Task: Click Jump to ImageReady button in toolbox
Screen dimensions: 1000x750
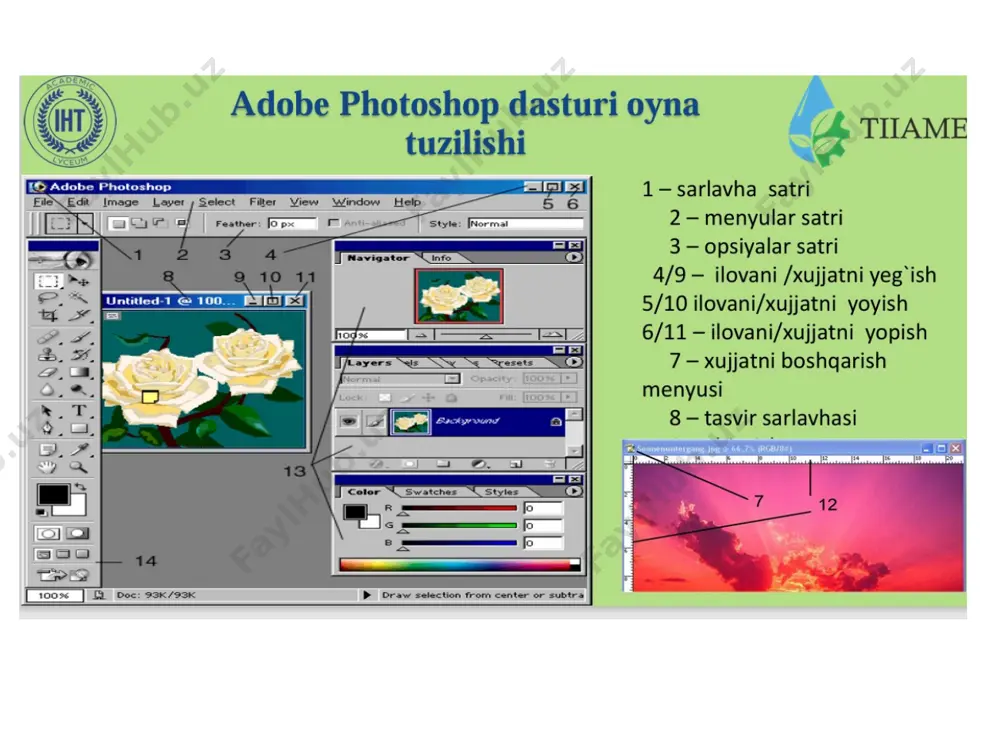Action: [62, 575]
